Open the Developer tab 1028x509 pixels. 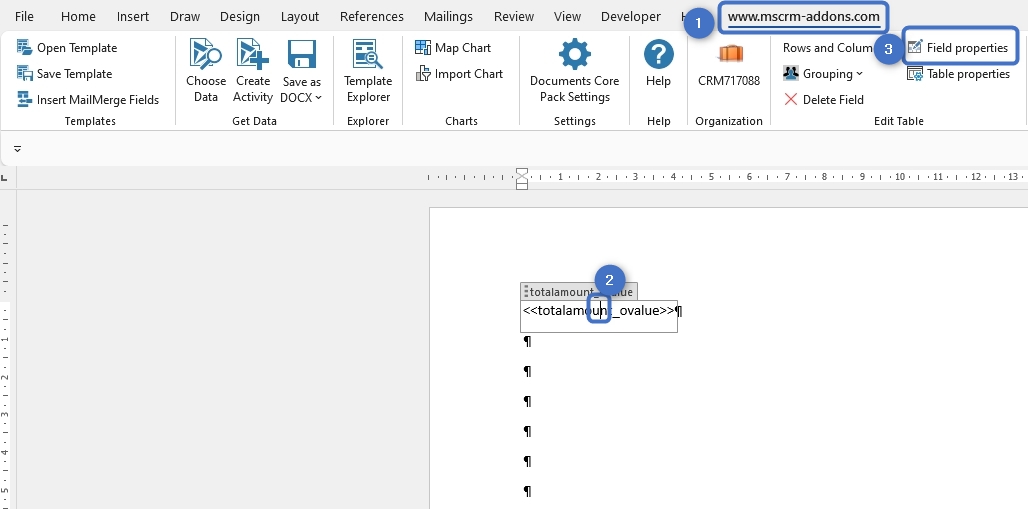click(631, 16)
